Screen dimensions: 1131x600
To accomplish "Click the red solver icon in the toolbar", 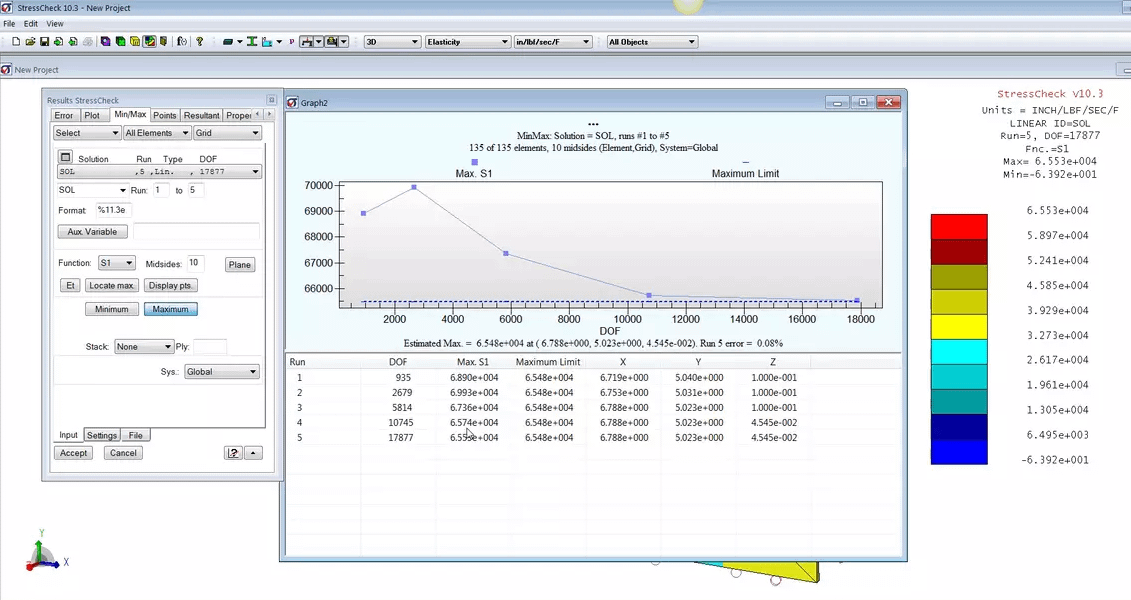I will tap(307, 42).
